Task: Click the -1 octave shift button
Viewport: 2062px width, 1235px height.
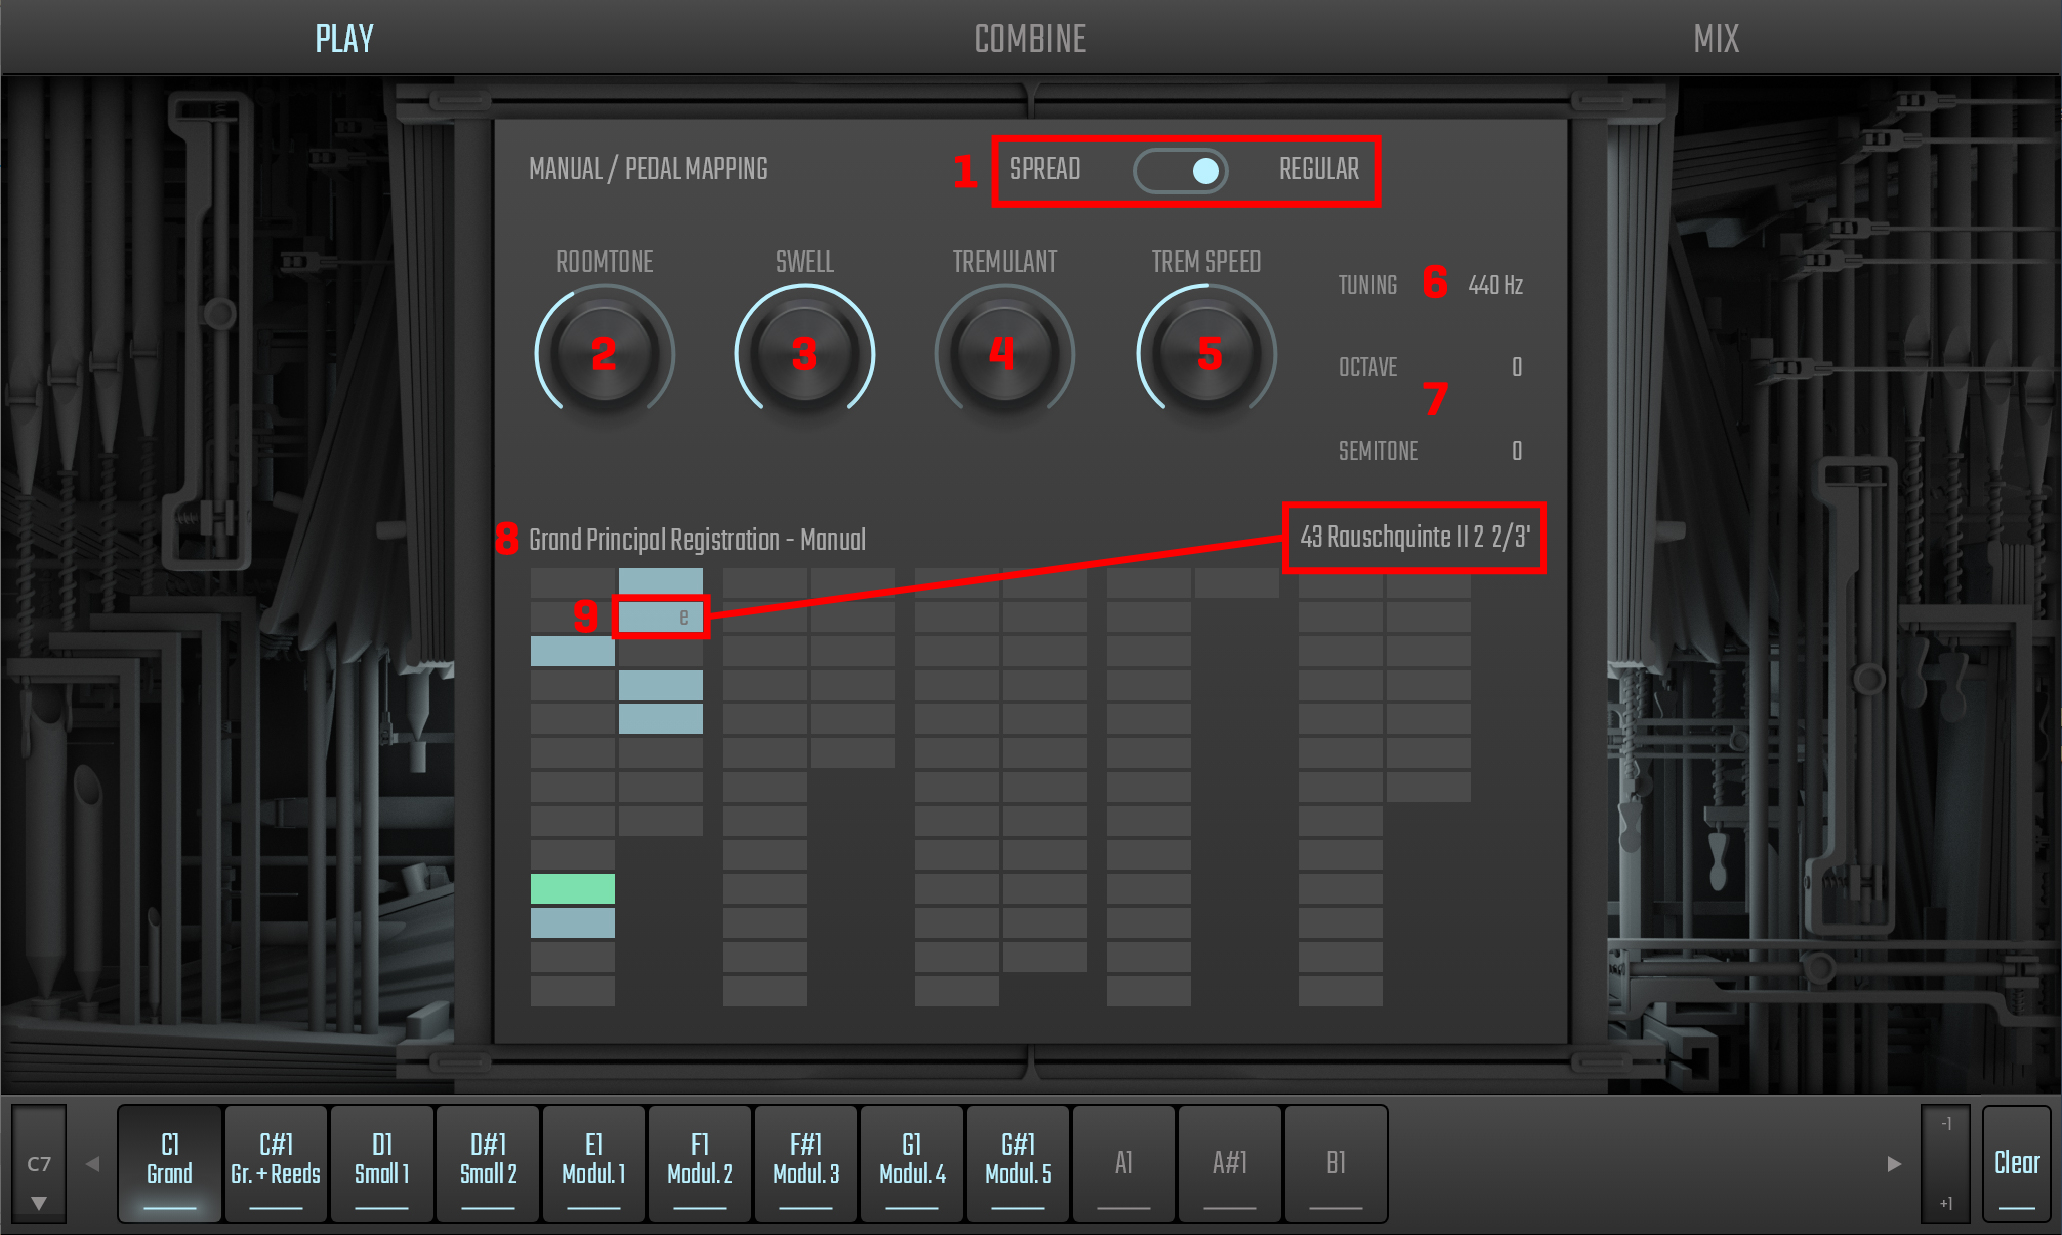Action: tap(1945, 1124)
